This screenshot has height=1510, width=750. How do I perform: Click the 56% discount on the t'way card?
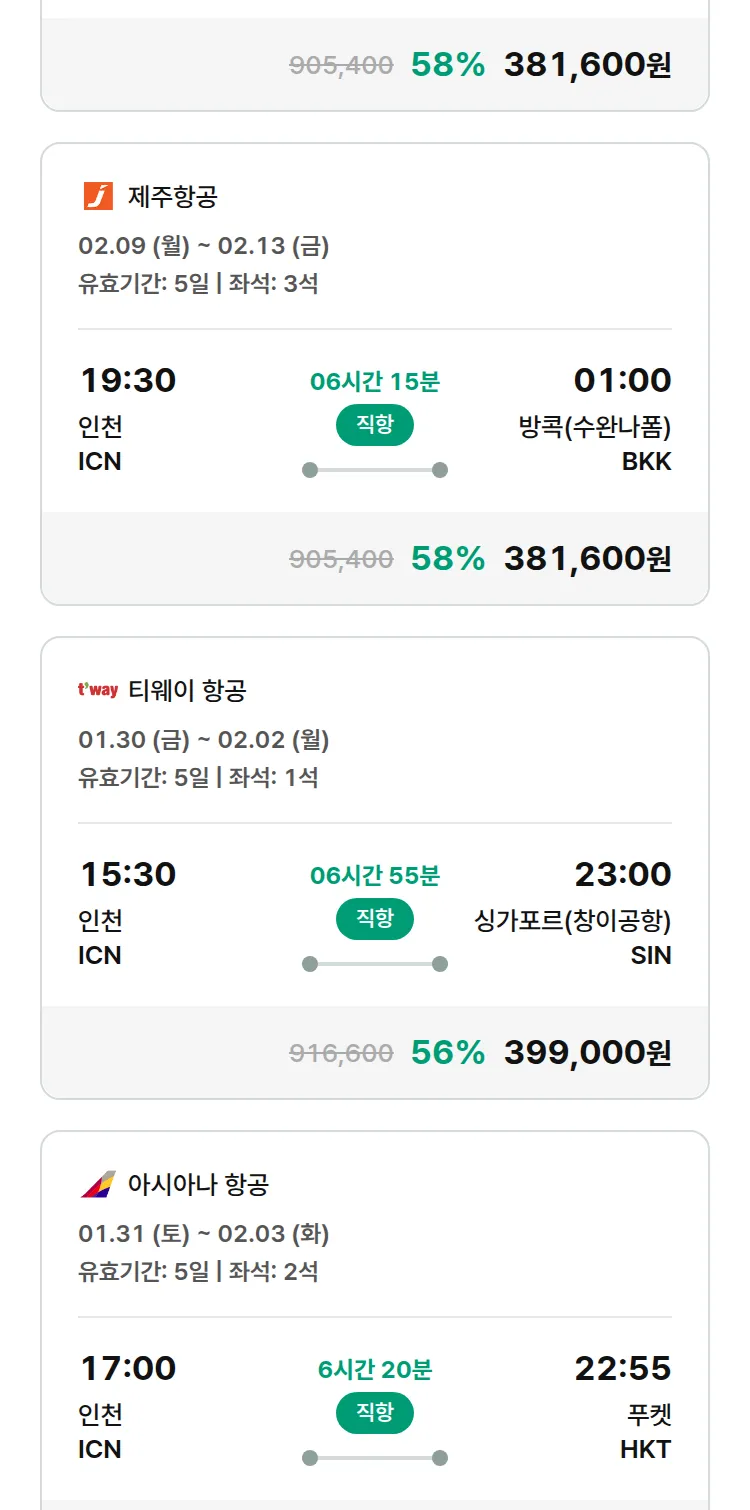coord(447,1052)
